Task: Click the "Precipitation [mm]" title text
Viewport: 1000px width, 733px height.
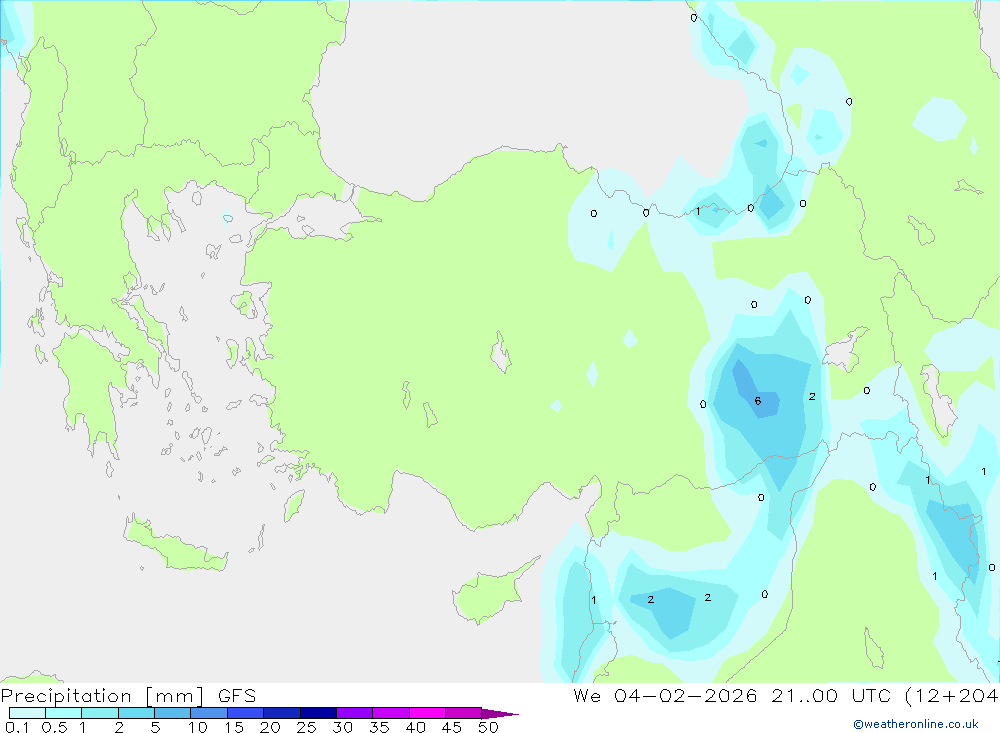Action: (x=103, y=696)
